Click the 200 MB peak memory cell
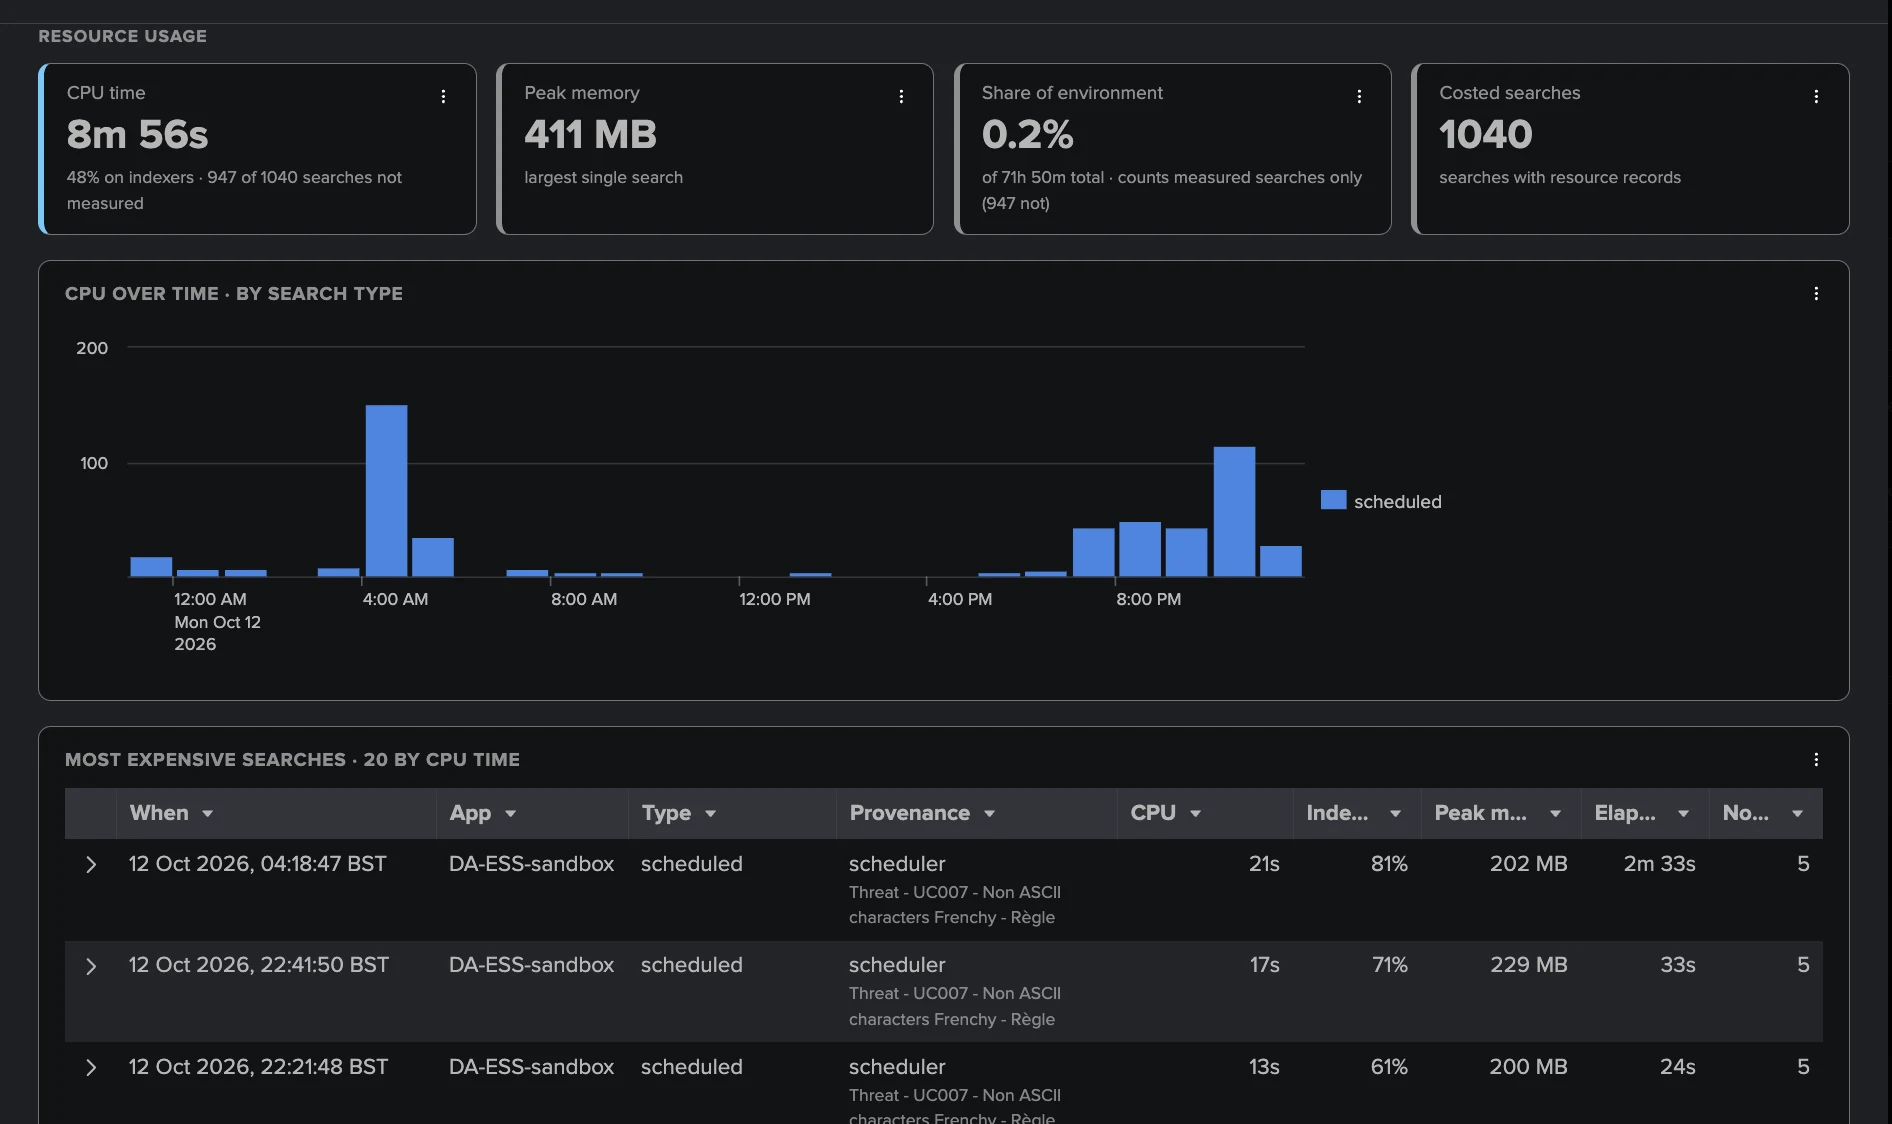Viewport: 1892px width, 1124px height. (x=1528, y=1067)
